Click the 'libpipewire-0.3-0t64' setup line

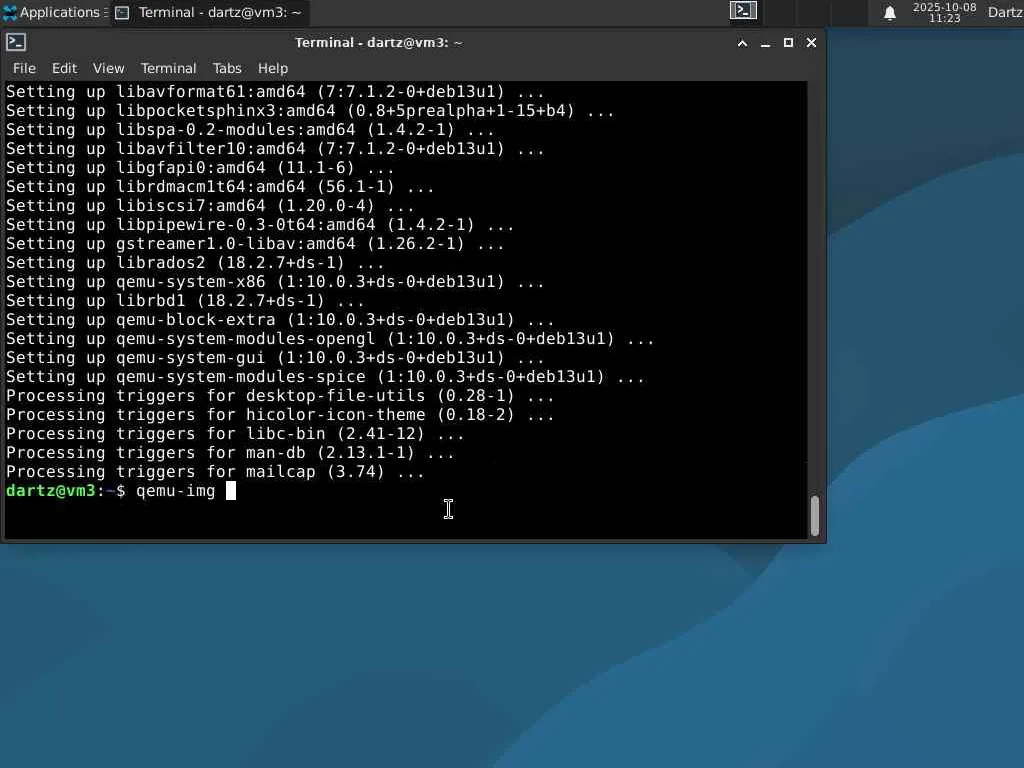point(260,225)
